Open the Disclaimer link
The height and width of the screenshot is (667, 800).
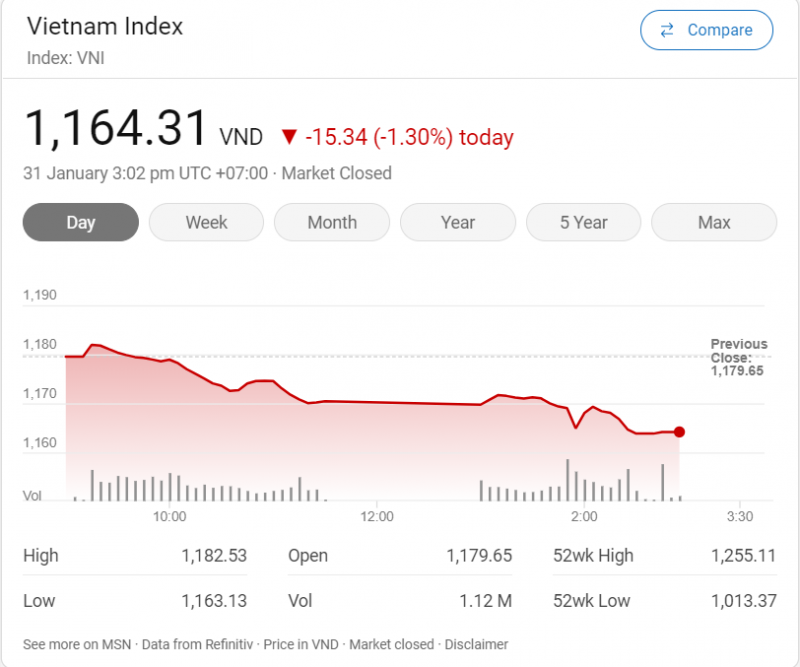(476, 644)
